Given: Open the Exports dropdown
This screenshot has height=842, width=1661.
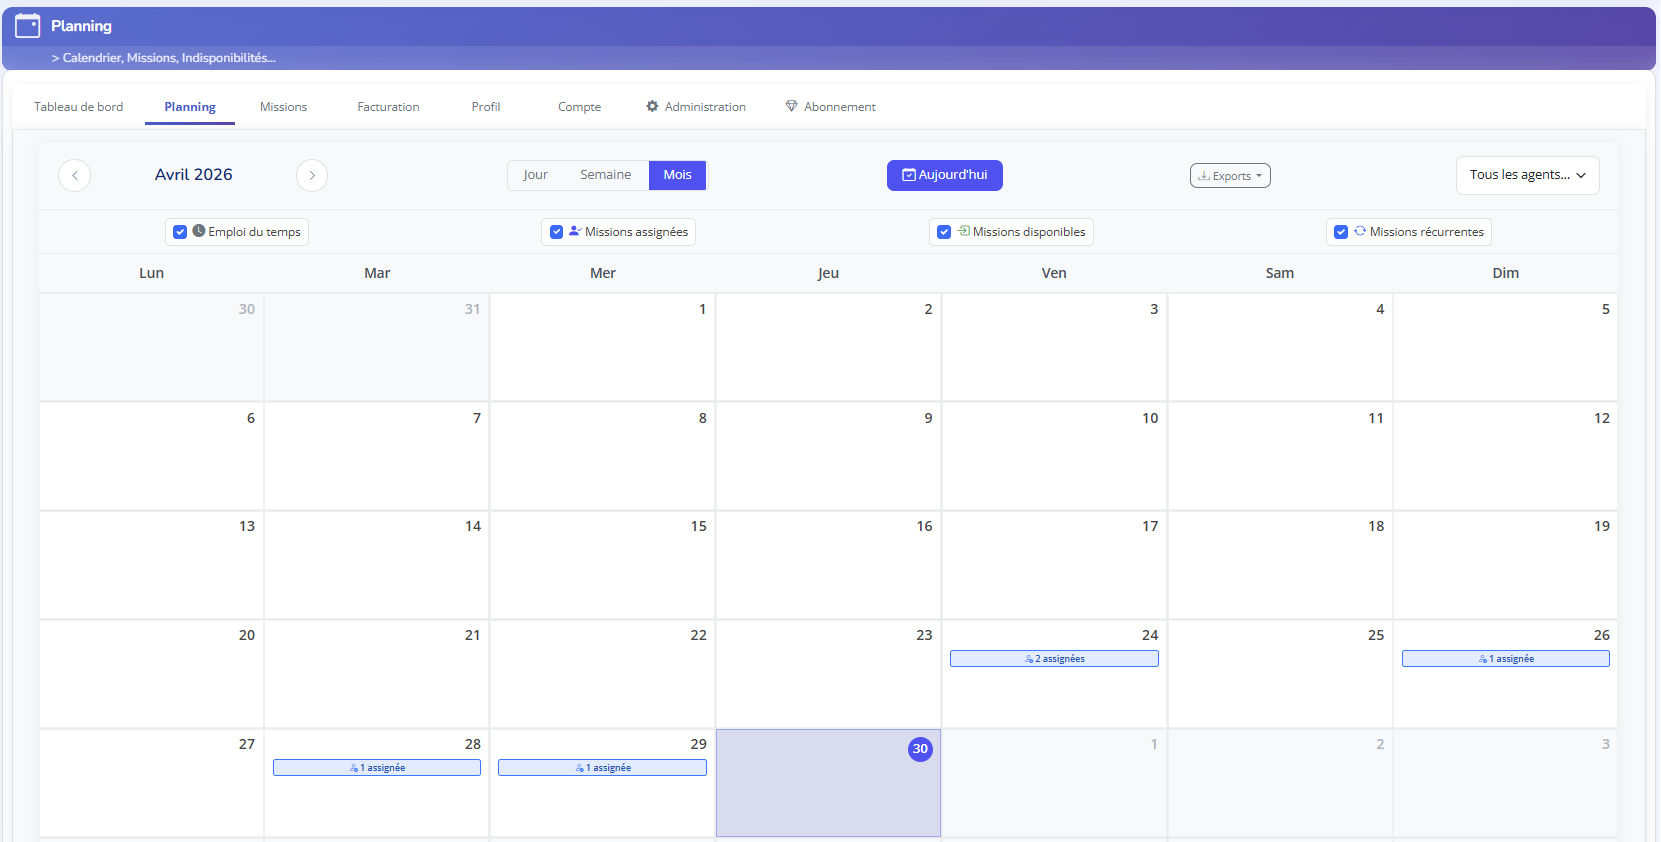Looking at the screenshot, I should tap(1230, 176).
